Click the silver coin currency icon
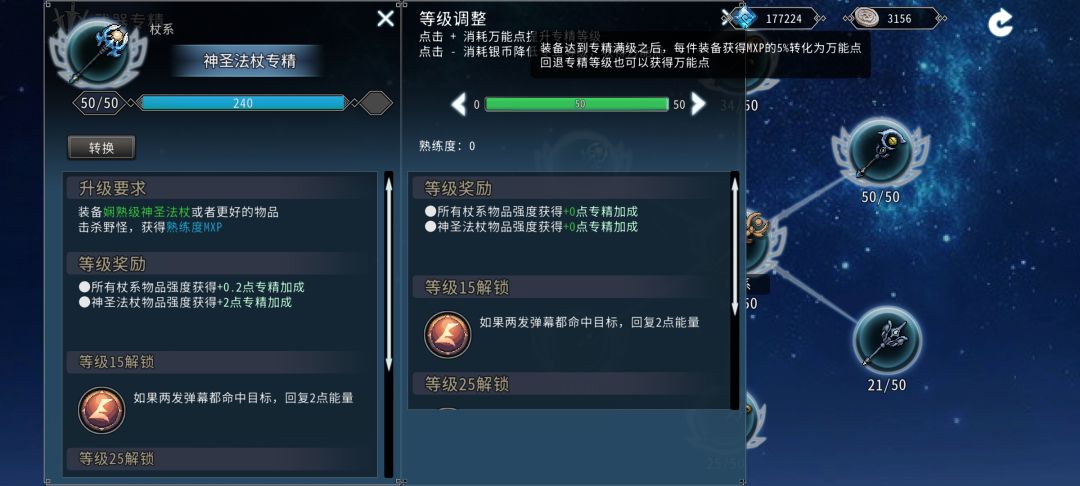 (866, 18)
